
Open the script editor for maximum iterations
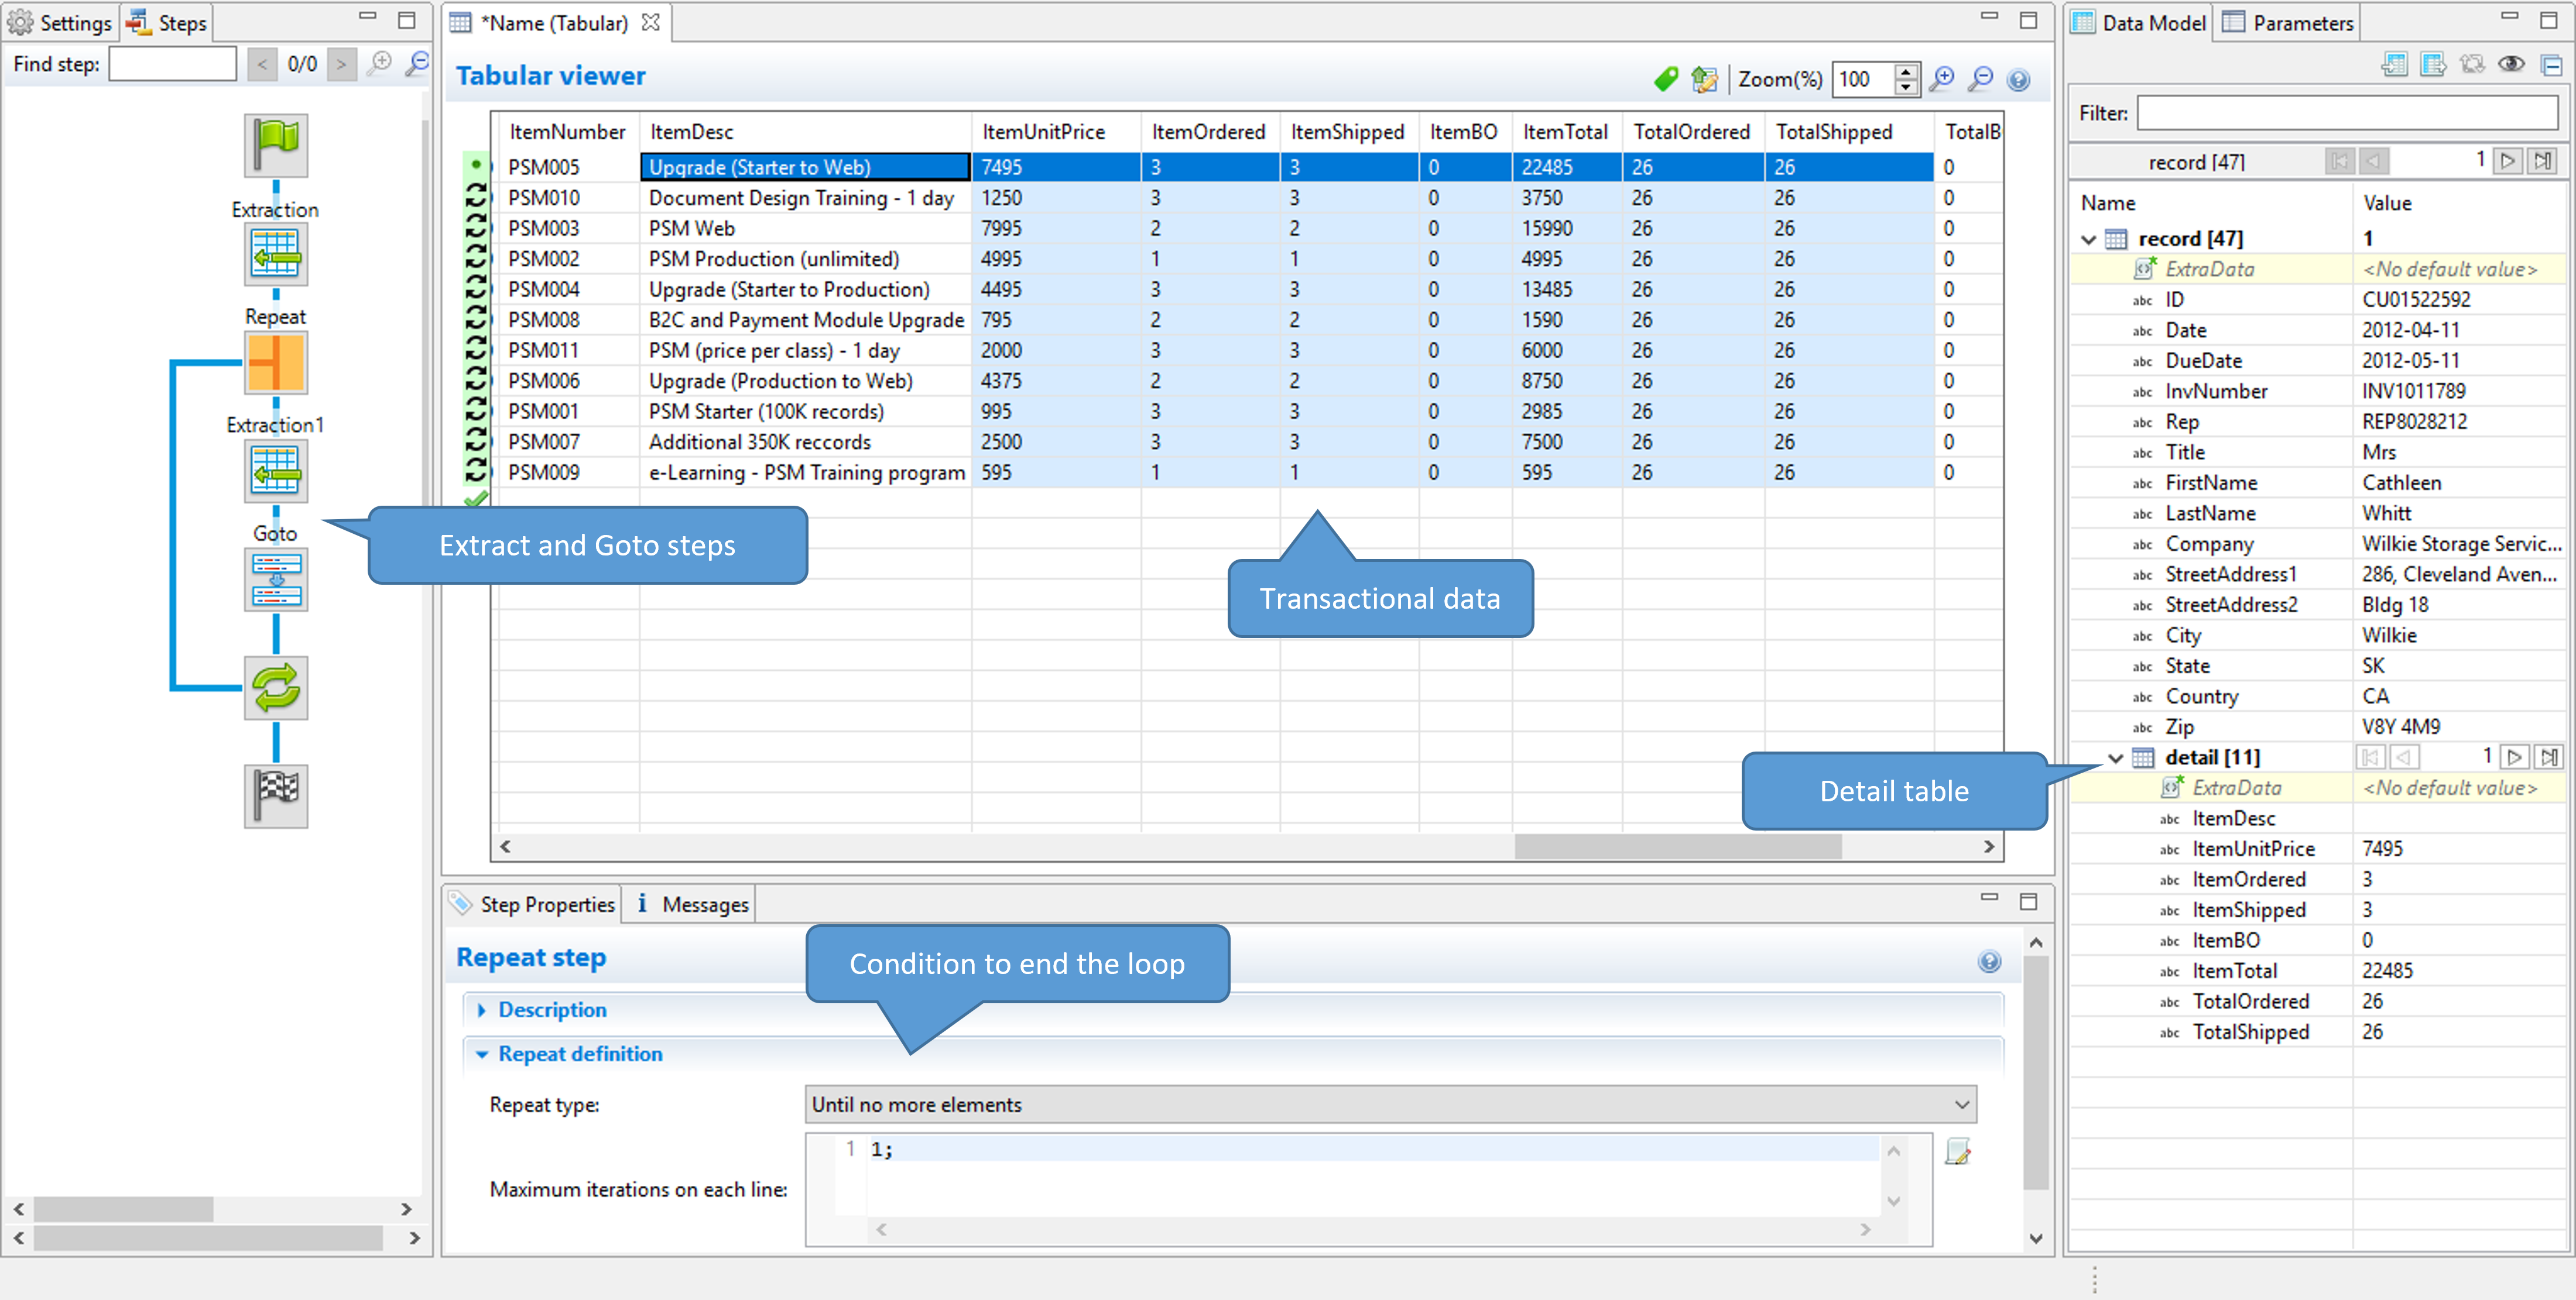point(1958,1152)
